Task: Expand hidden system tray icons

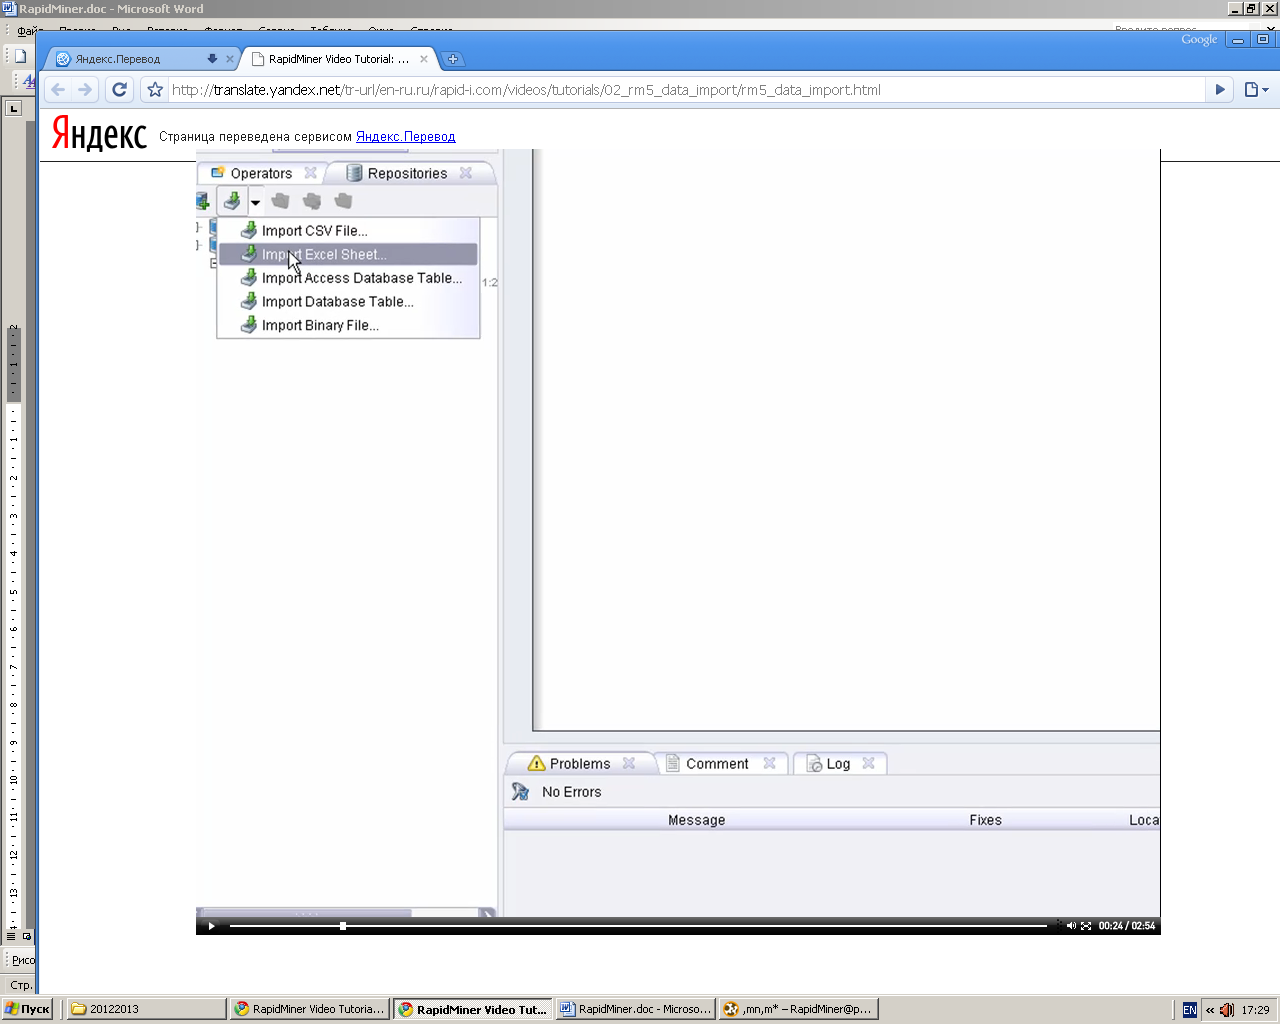Action: [x=1210, y=1010]
